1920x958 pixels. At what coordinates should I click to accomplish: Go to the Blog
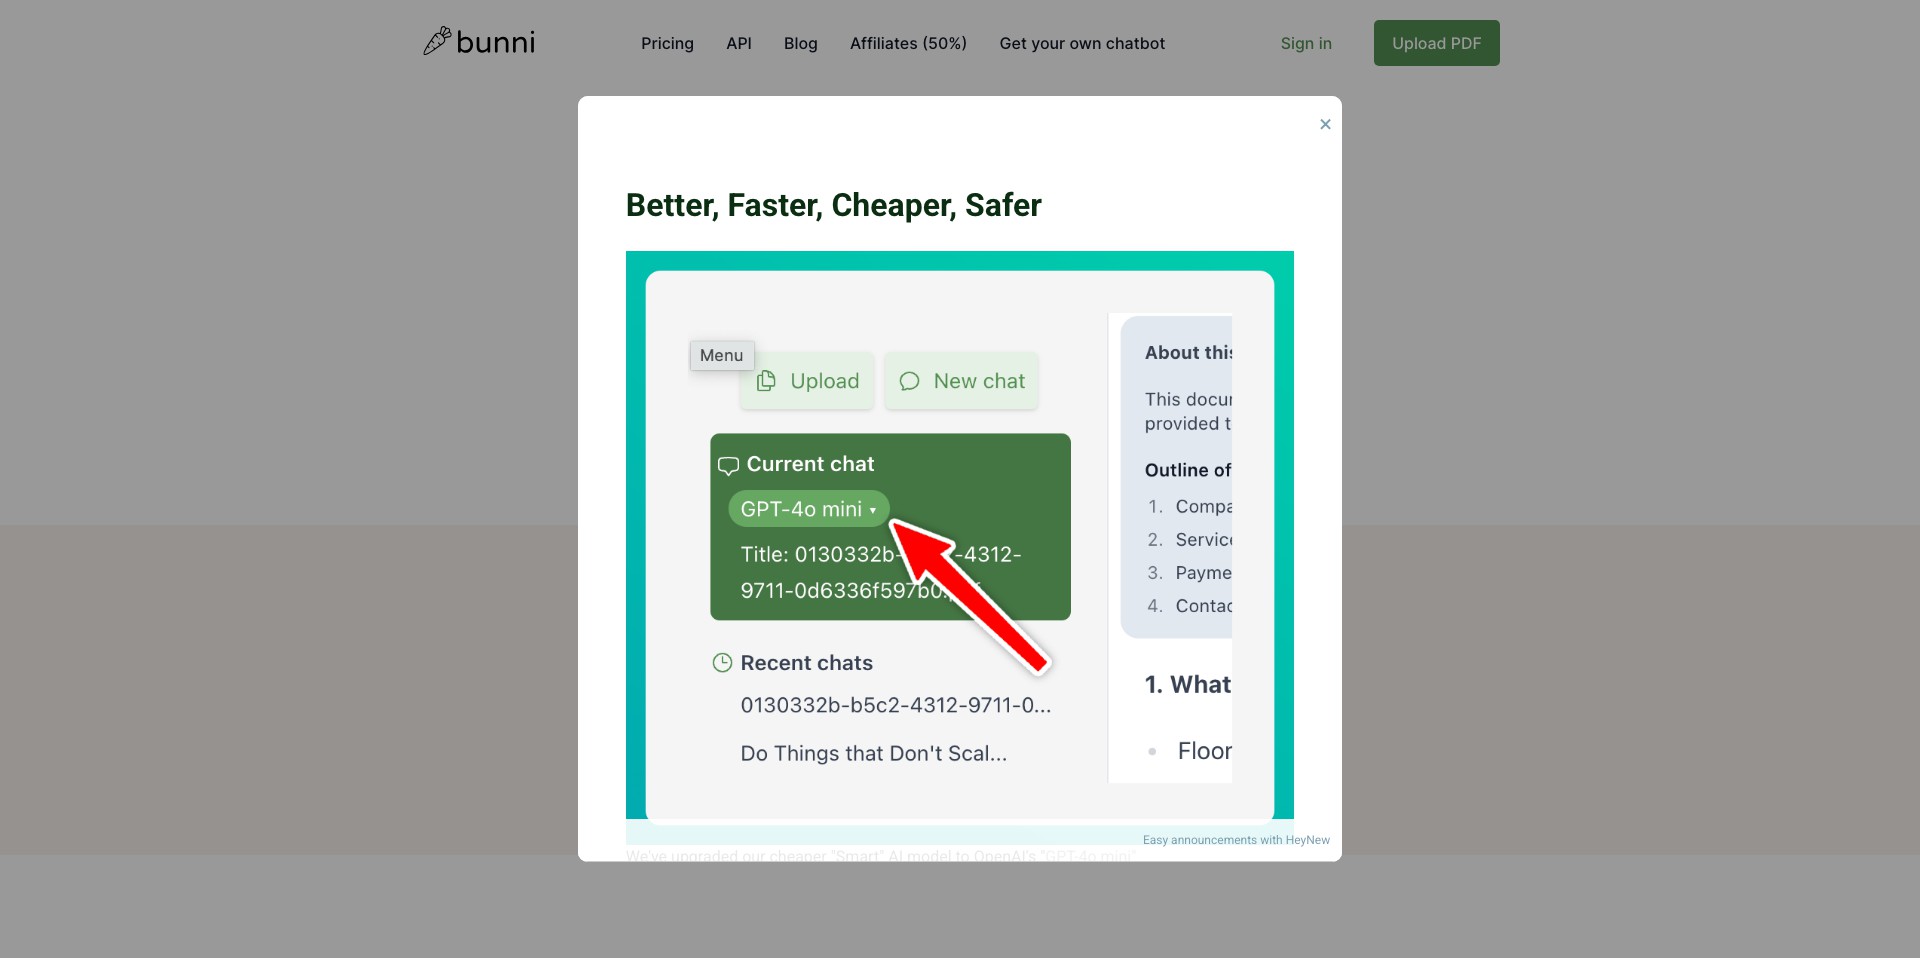[x=801, y=43]
